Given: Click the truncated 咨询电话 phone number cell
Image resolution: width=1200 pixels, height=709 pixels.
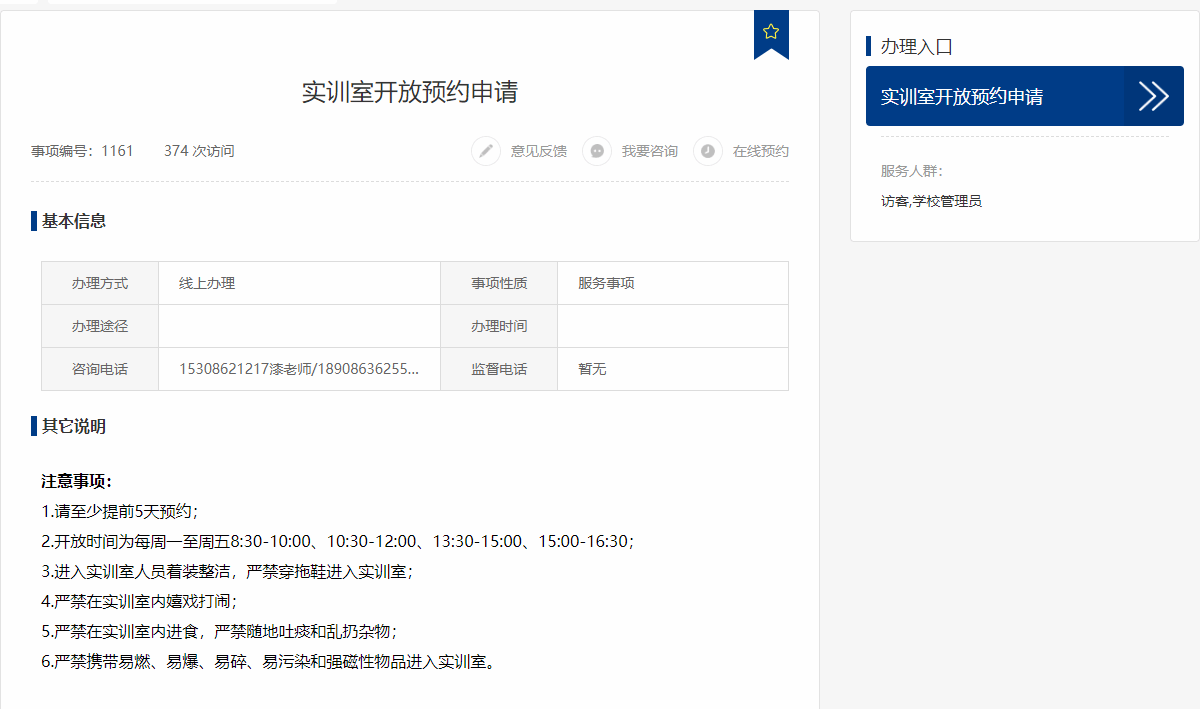Looking at the screenshot, I should tap(298, 369).
